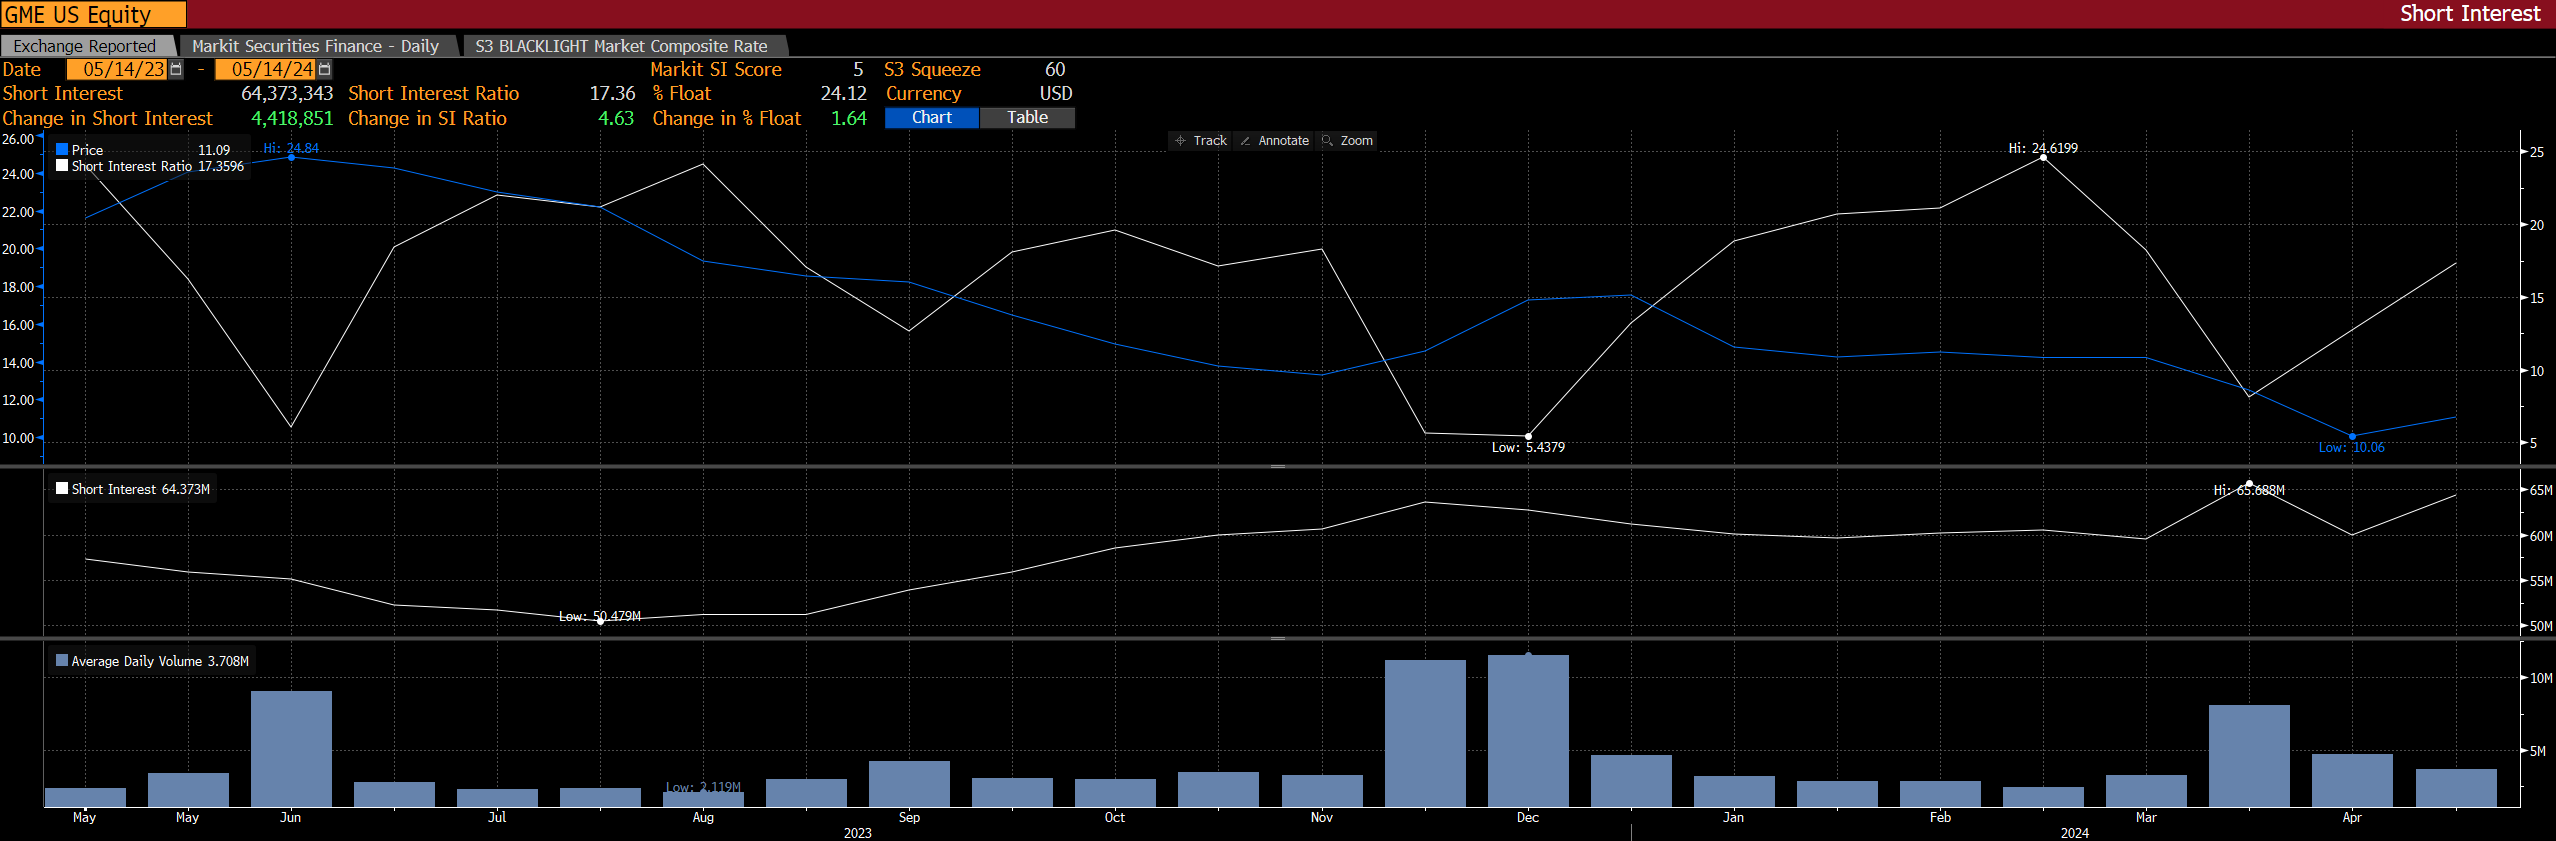Screen dimensions: 2556x841
Task: Click white Short Interest legend swatch in middle panel
Action: click(62, 488)
